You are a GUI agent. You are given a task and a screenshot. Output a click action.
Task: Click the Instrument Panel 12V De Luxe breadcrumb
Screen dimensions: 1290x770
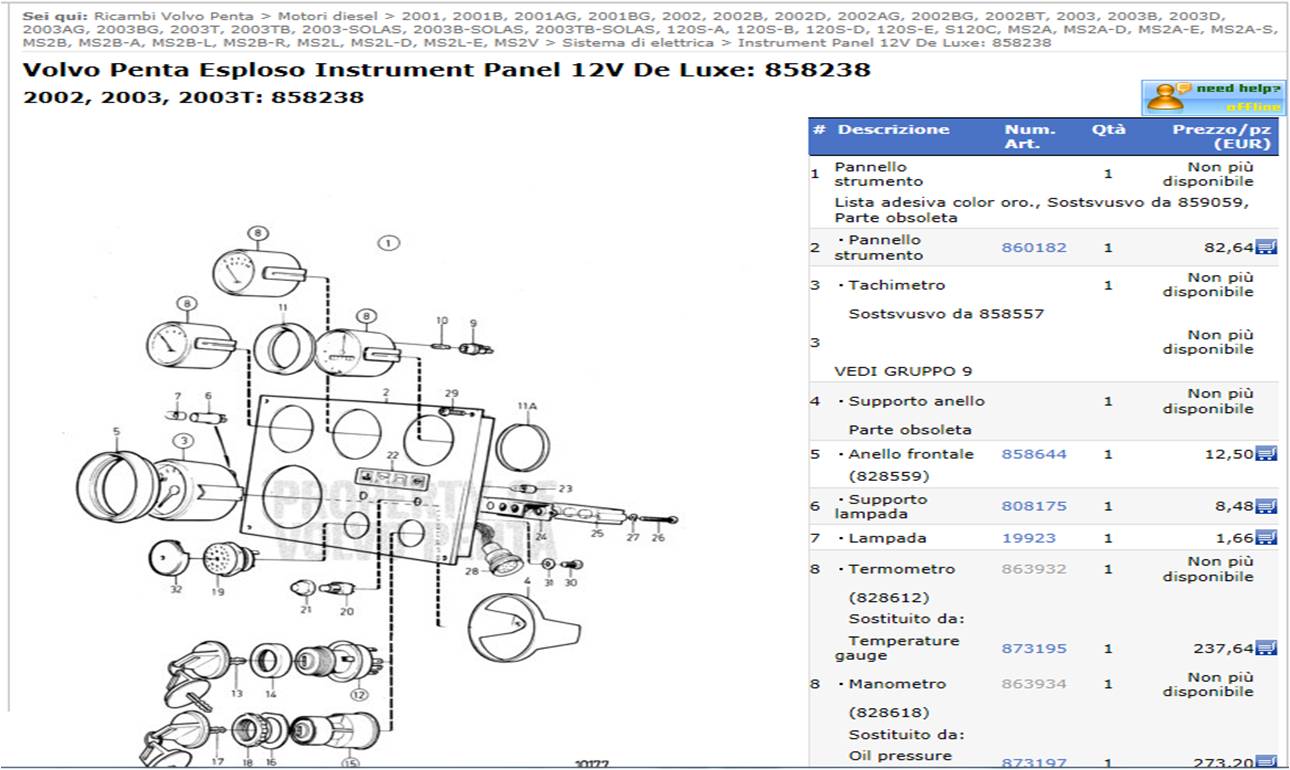click(x=895, y=43)
